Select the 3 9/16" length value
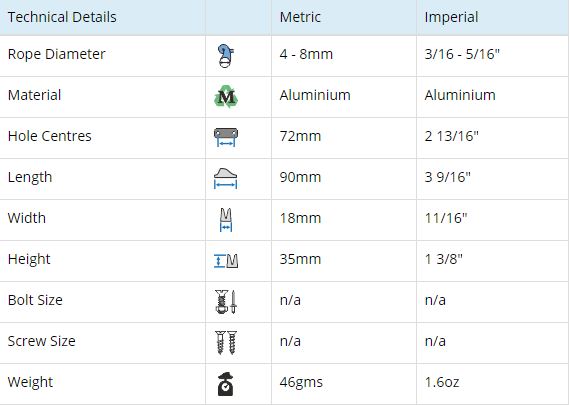Screen dimensions: 570x405 click(x=447, y=177)
